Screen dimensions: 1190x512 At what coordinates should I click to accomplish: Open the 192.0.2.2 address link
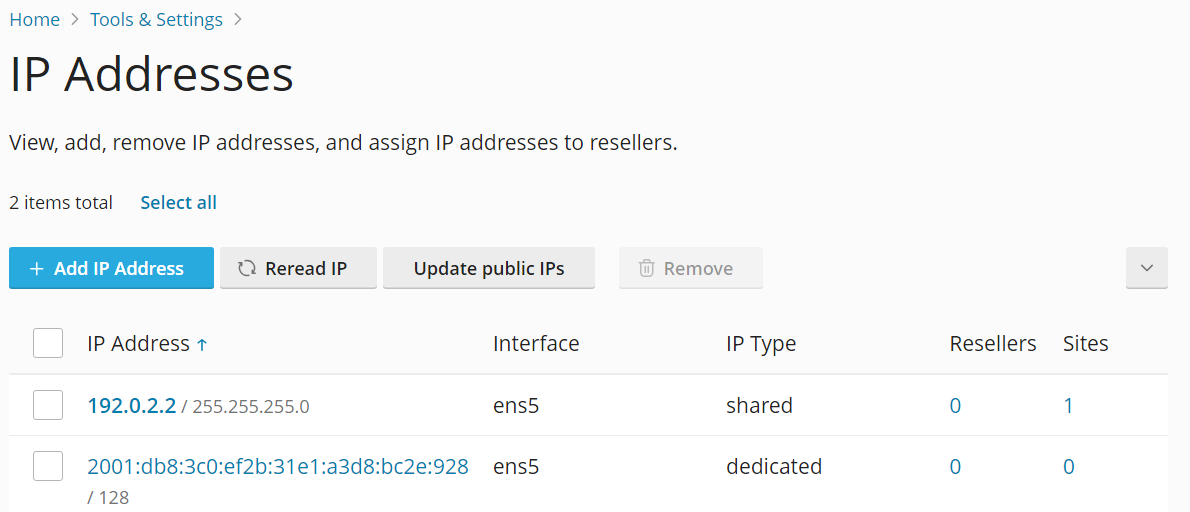(132, 406)
